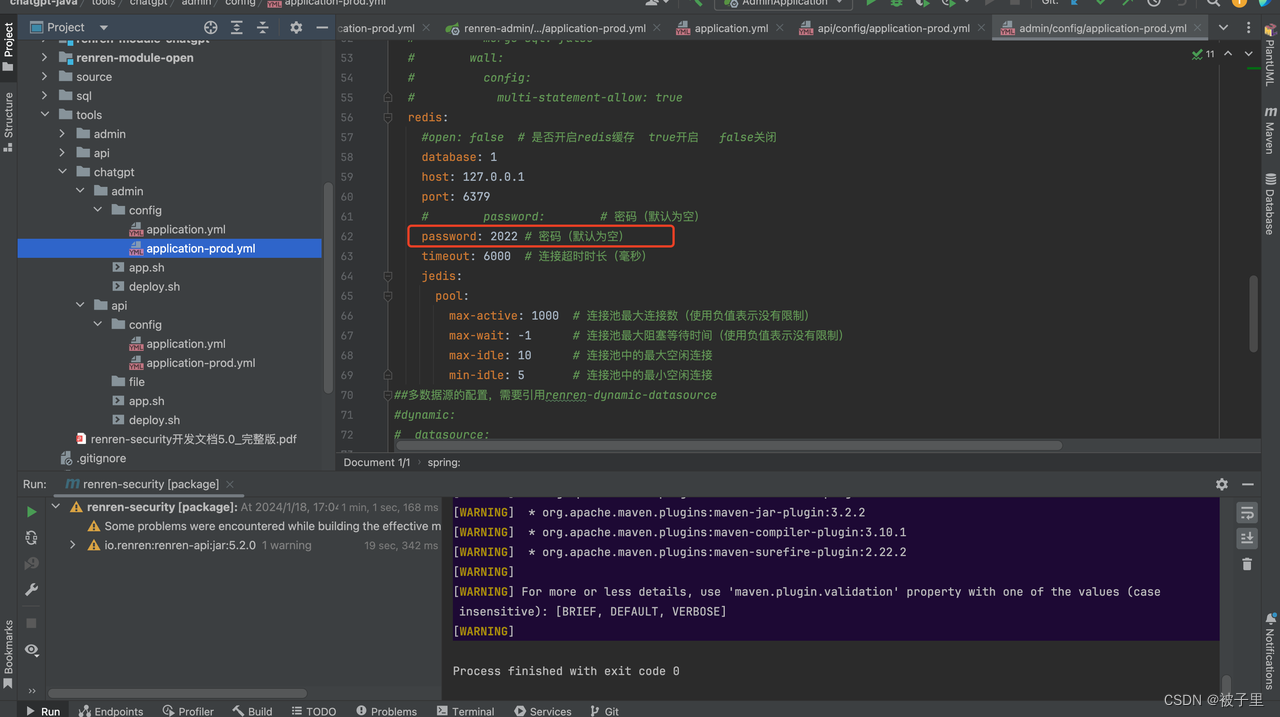This screenshot has width=1280, height=717.
Task: Select opened file locator in Project panel
Action: (210, 28)
